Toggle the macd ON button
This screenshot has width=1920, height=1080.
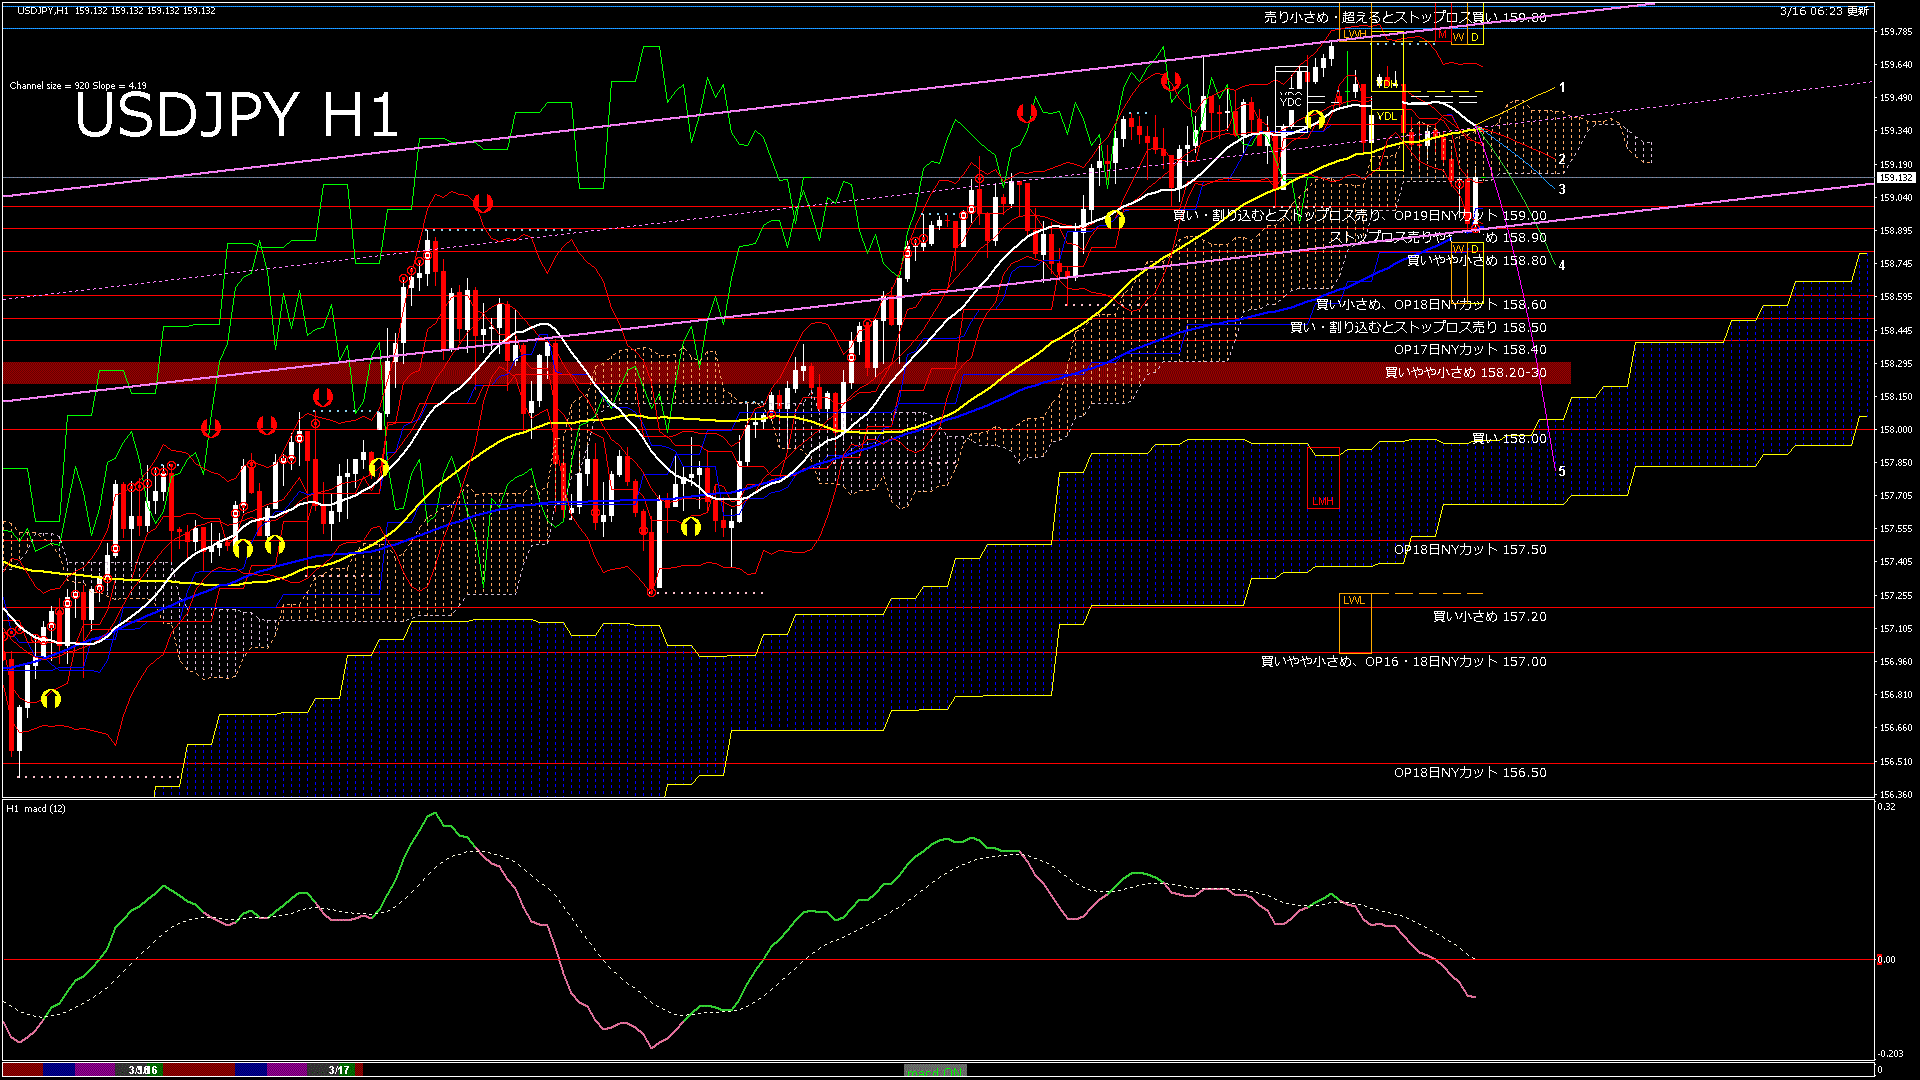[x=934, y=1071]
